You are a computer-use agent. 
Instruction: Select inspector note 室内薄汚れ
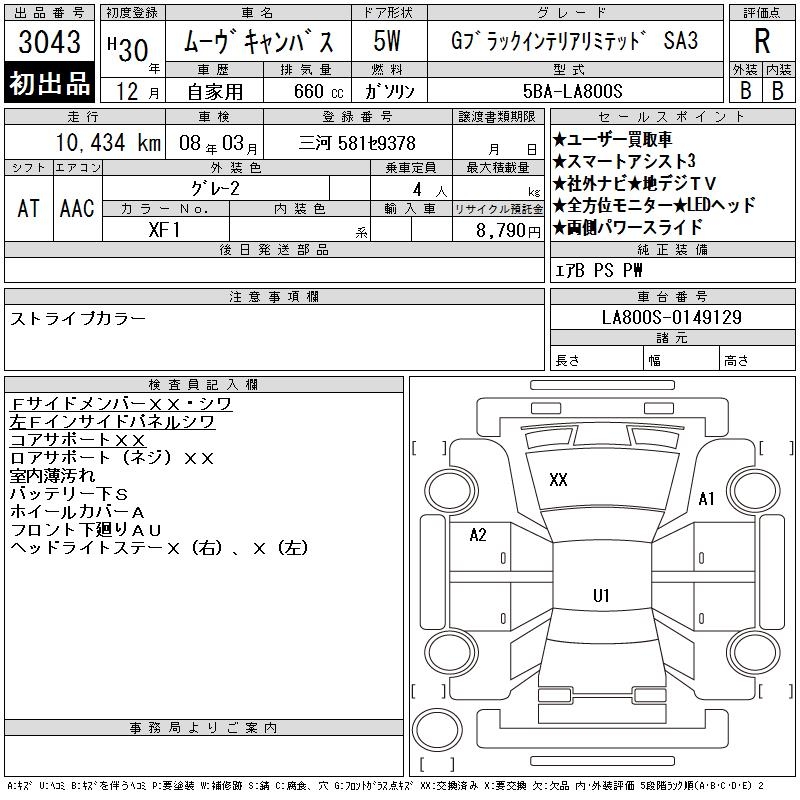pos(53,476)
